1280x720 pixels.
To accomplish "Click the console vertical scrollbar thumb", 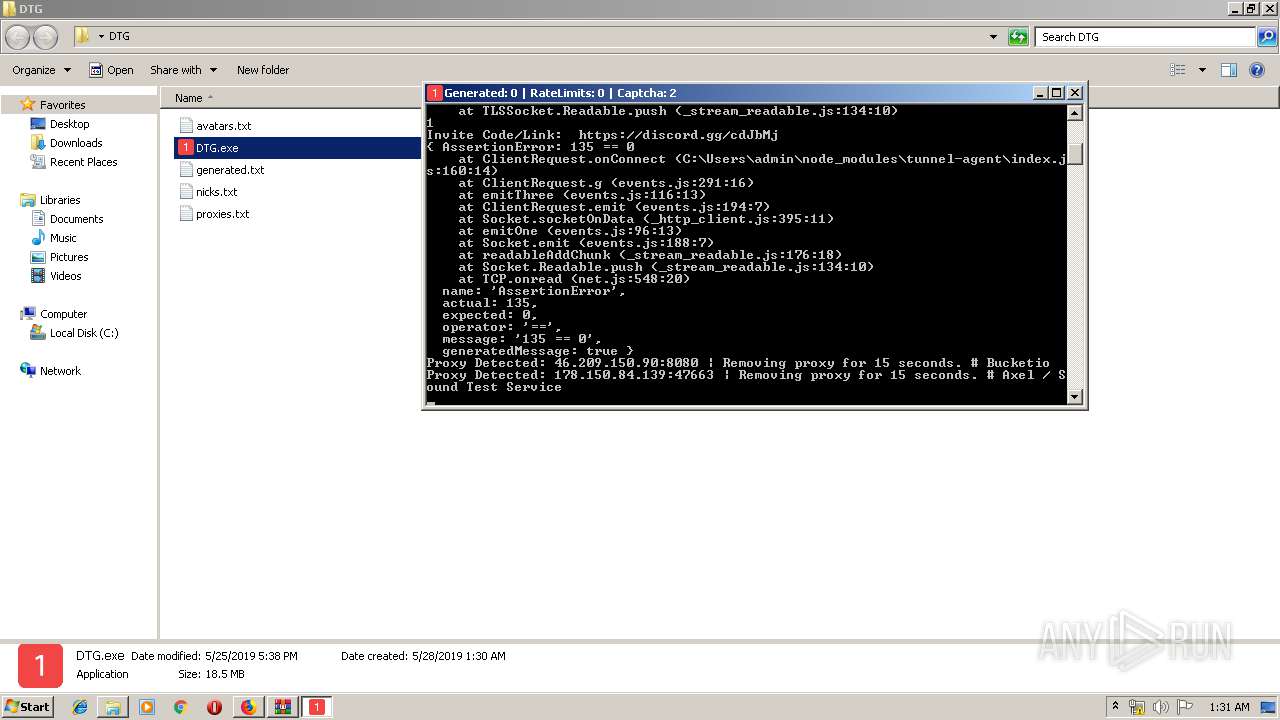I will coord(1075,154).
